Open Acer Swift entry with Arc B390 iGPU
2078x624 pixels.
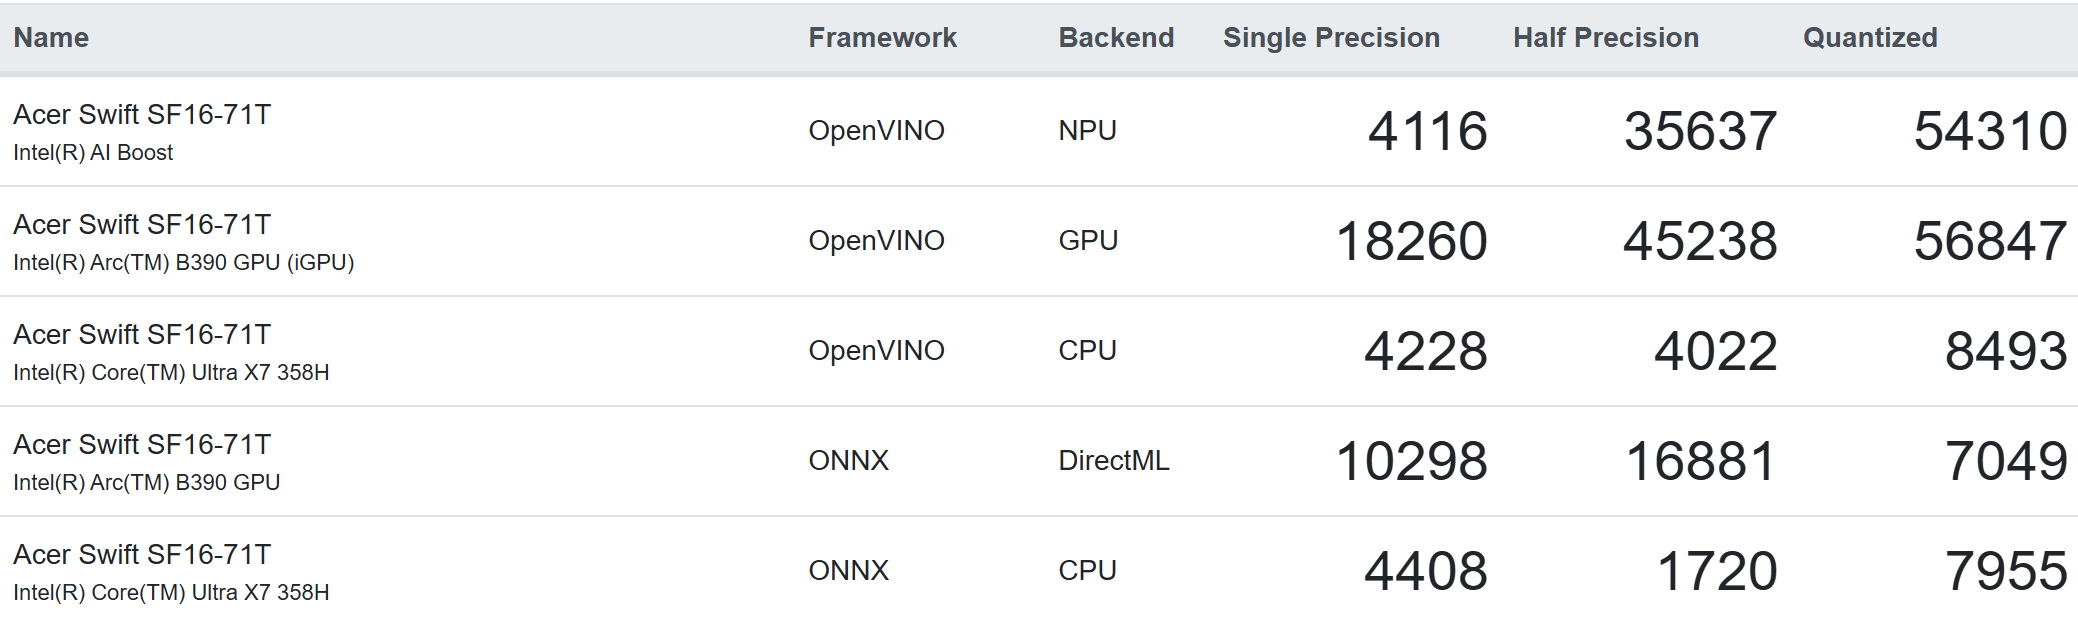click(x=142, y=225)
